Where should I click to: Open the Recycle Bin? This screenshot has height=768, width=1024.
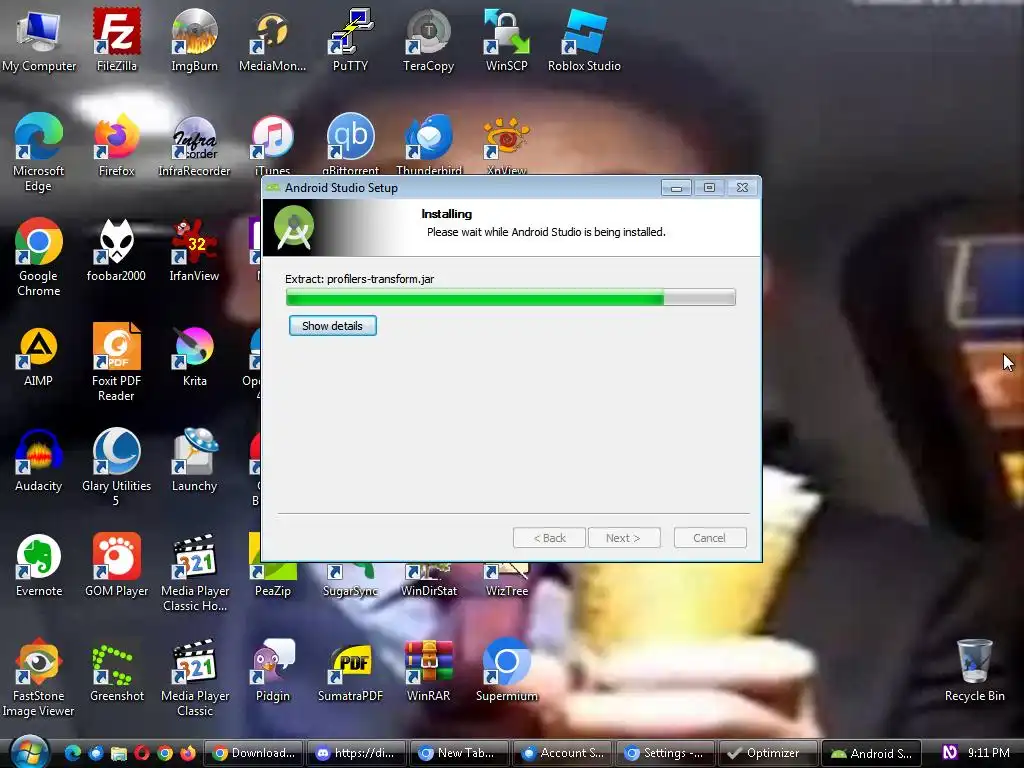974,670
